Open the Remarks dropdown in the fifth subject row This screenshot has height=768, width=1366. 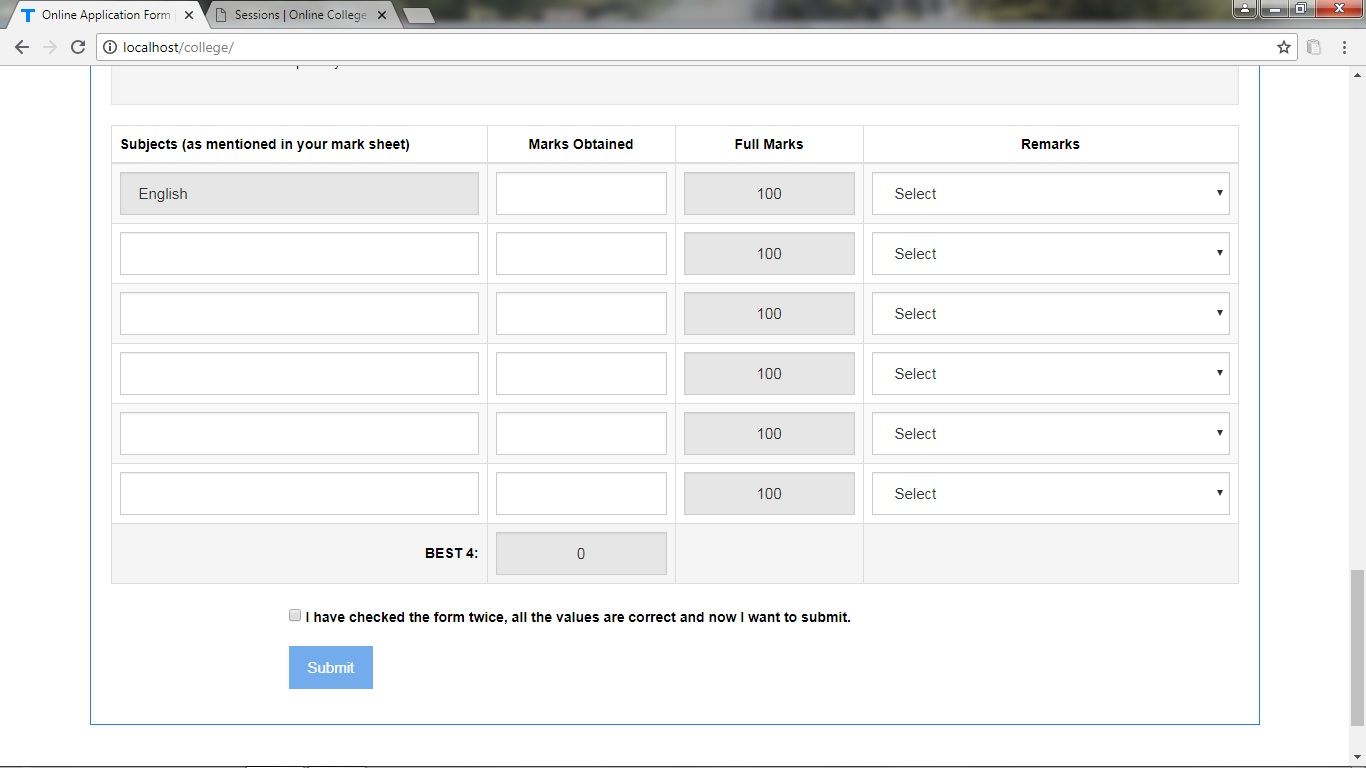coord(1050,434)
